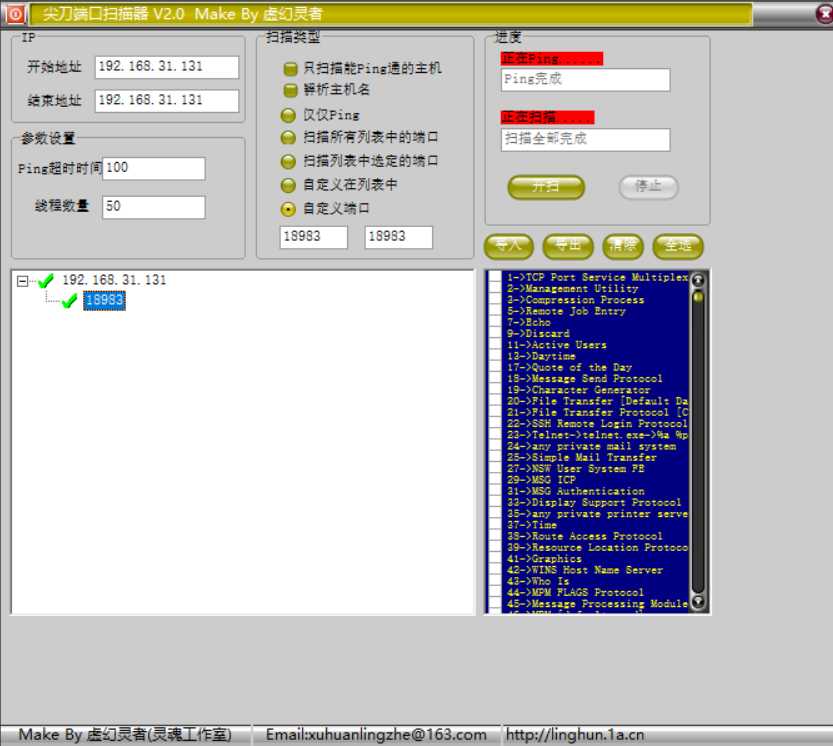The image size is (833, 746).
Task: Click the 清除 clear button
Action: pos(623,246)
